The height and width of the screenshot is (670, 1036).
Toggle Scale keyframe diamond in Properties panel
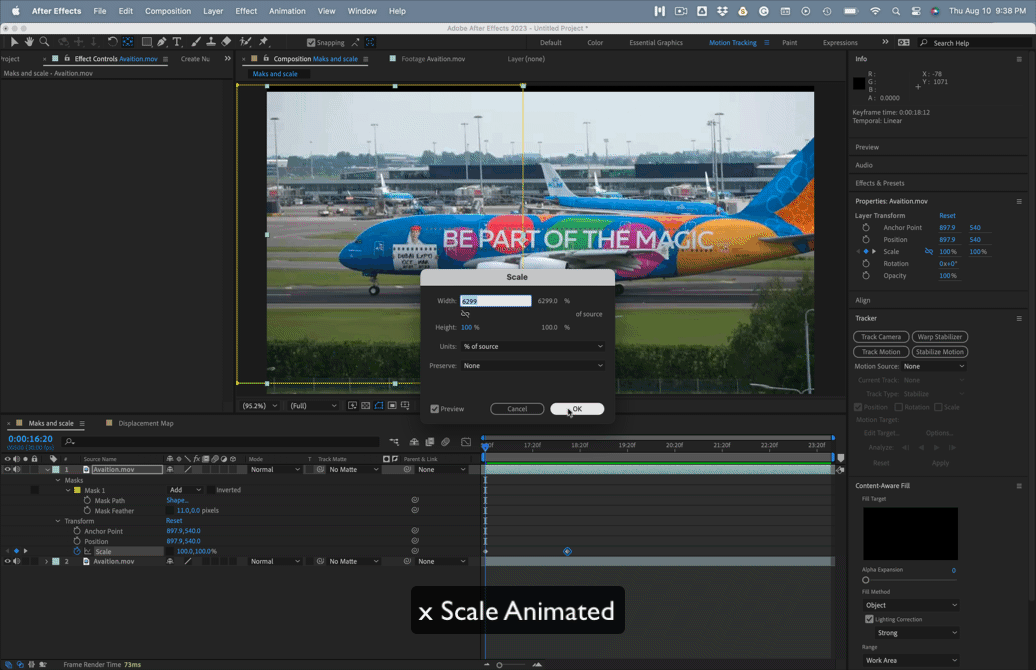(x=866, y=252)
